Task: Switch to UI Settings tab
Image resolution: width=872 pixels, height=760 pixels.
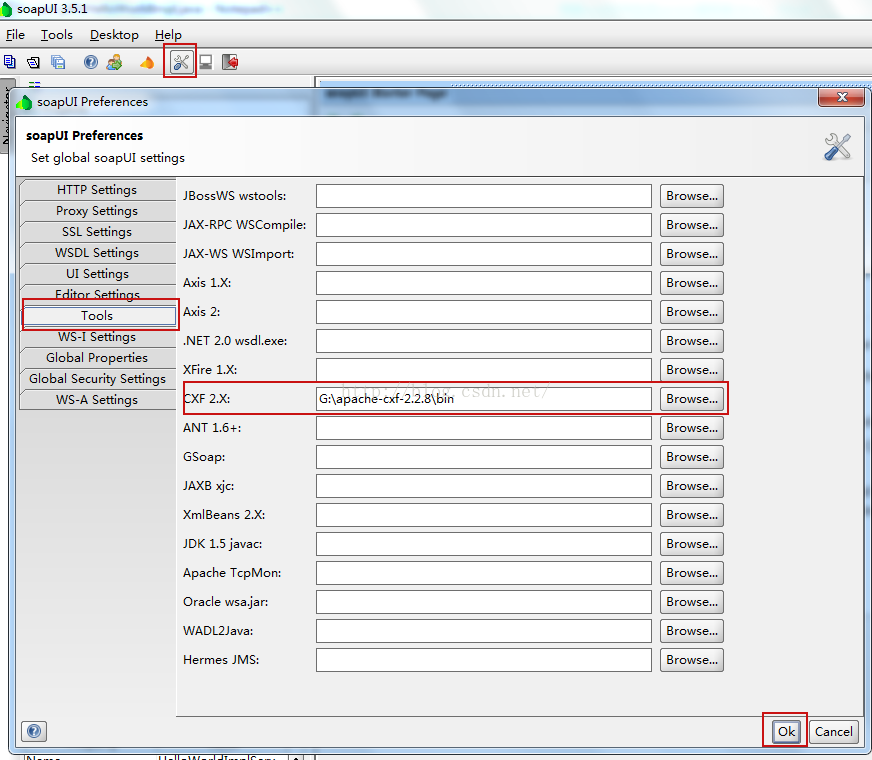Action: 97,274
